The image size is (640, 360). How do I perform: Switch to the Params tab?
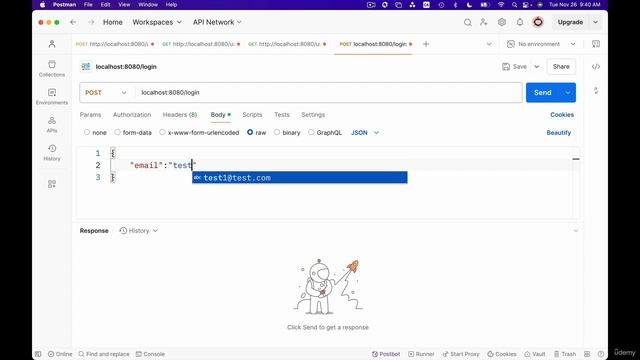[x=90, y=115]
